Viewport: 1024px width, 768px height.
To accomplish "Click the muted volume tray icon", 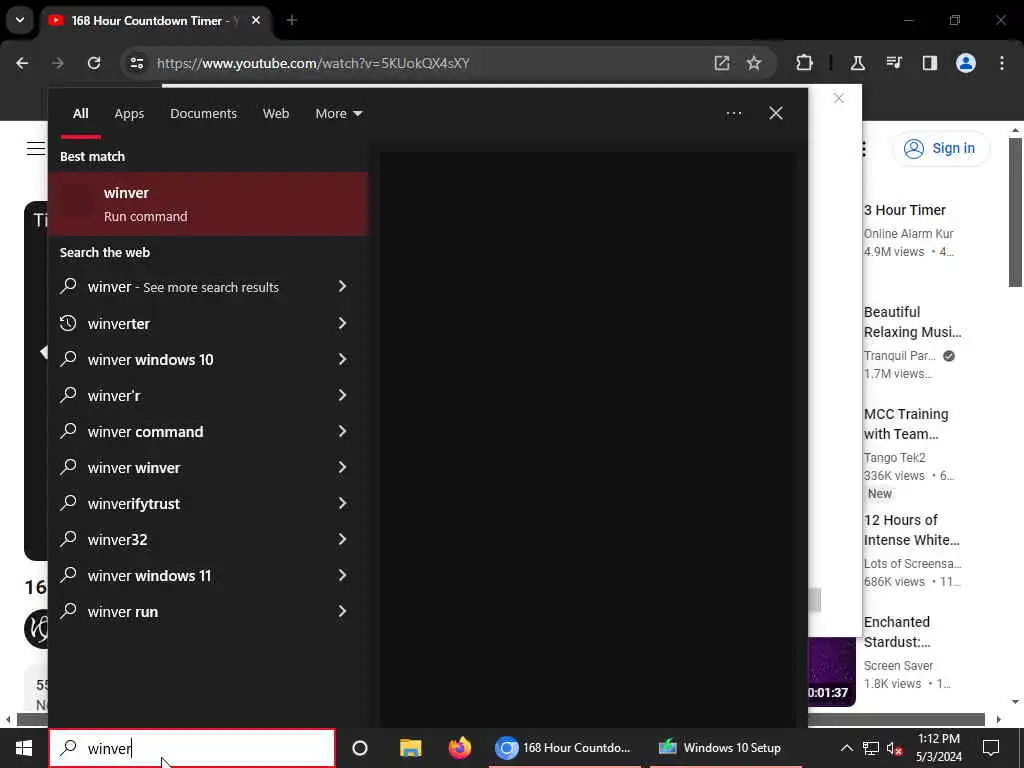I will tap(894, 748).
